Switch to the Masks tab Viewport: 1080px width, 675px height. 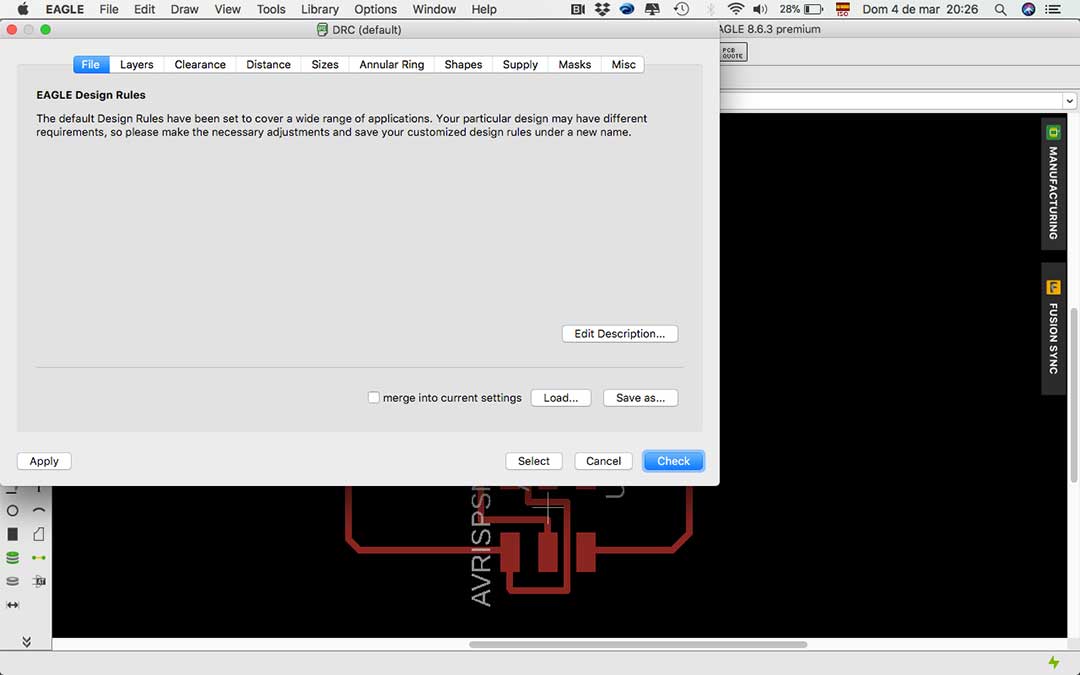[574, 64]
